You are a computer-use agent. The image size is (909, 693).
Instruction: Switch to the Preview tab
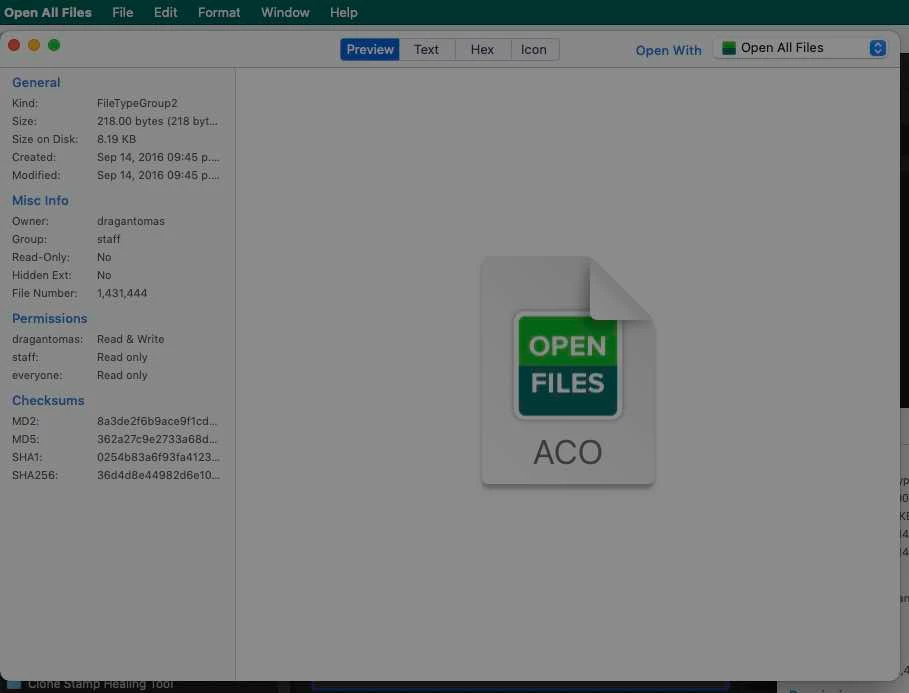pyautogui.click(x=370, y=49)
